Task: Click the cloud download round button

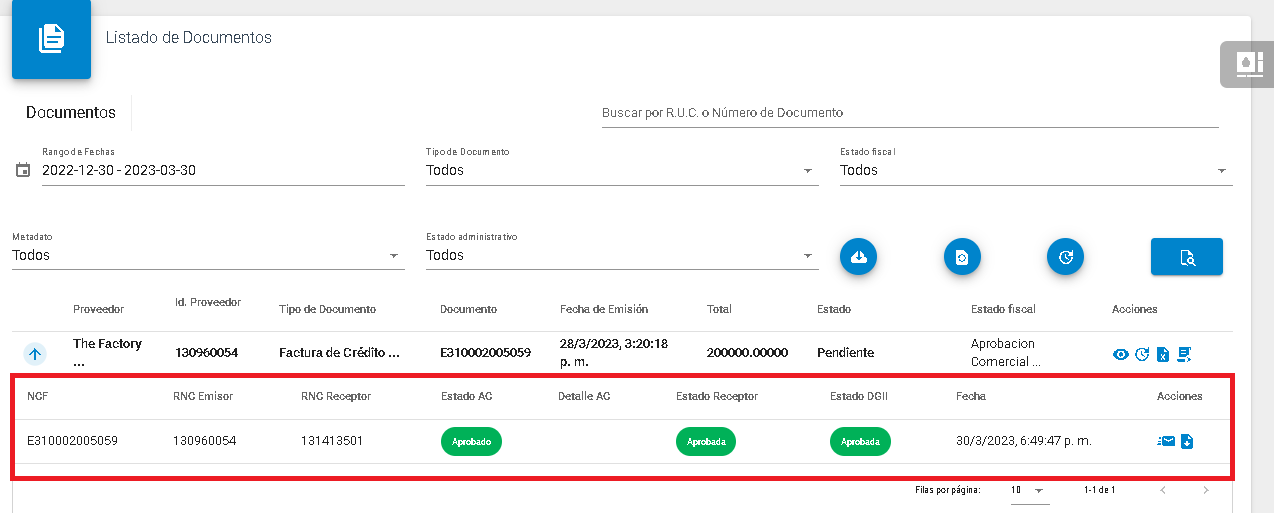Action: pos(858,257)
